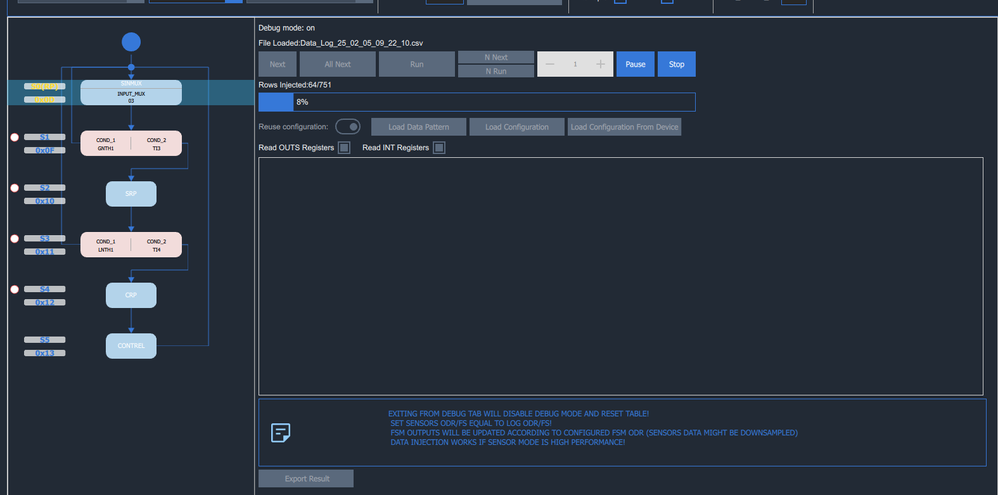
Task: Select the SRP state block
Action: [131, 193]
